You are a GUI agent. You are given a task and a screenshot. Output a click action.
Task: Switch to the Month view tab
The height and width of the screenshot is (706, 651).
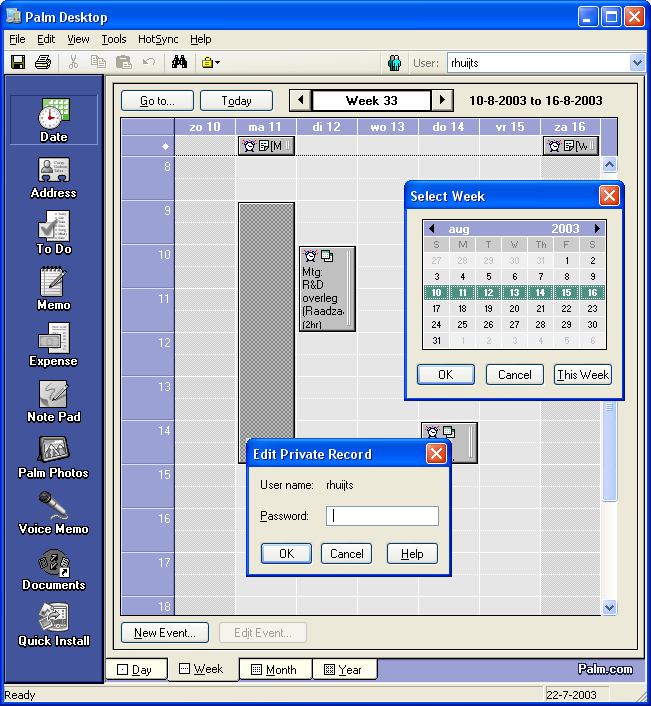pyautogui.click(x=276, y=670)
